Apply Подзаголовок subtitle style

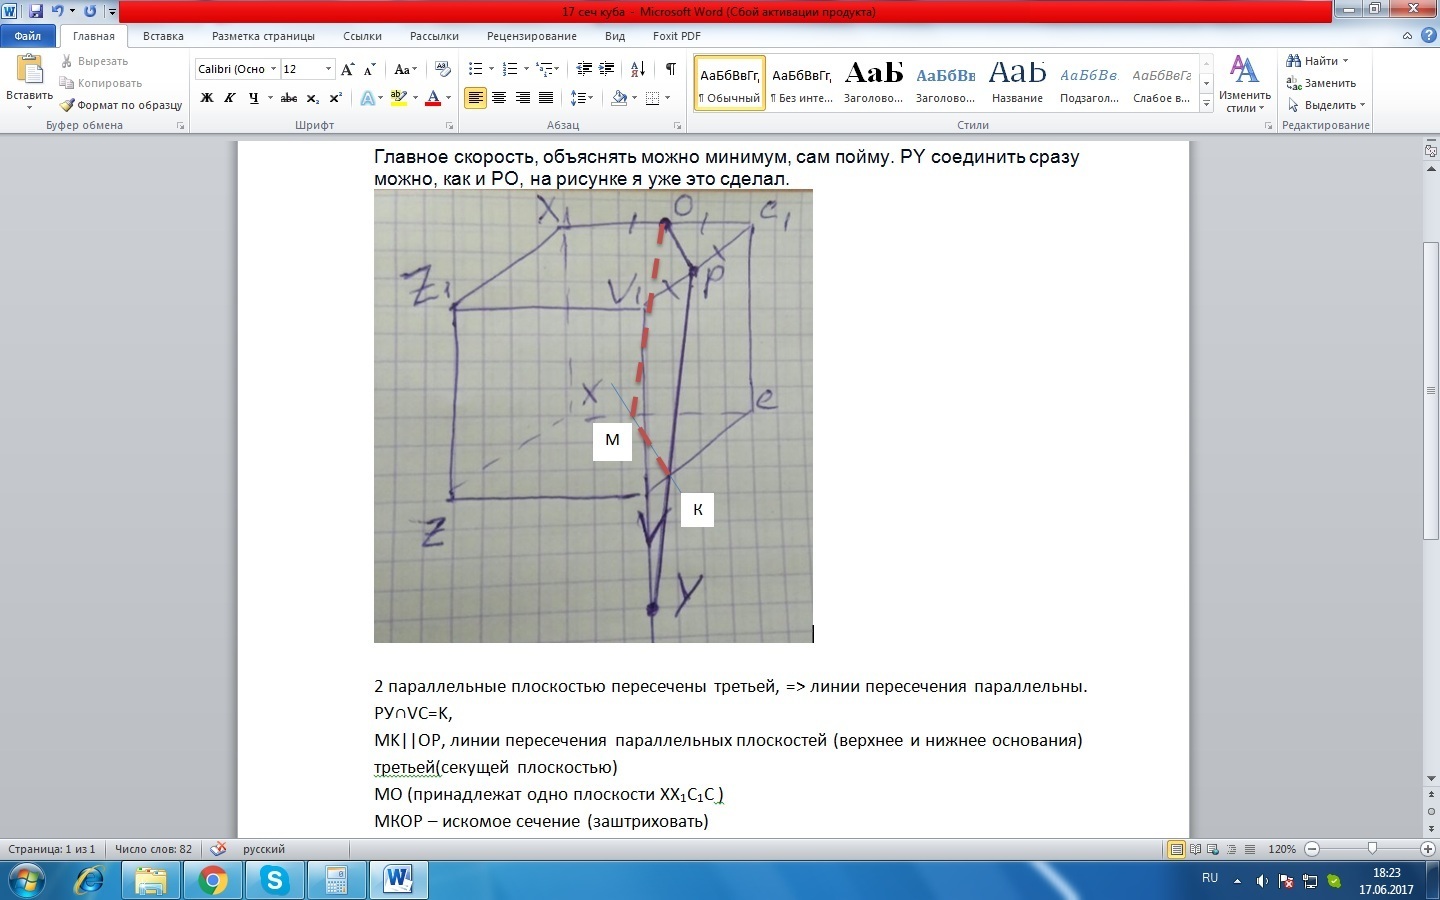coord(1089,83)
